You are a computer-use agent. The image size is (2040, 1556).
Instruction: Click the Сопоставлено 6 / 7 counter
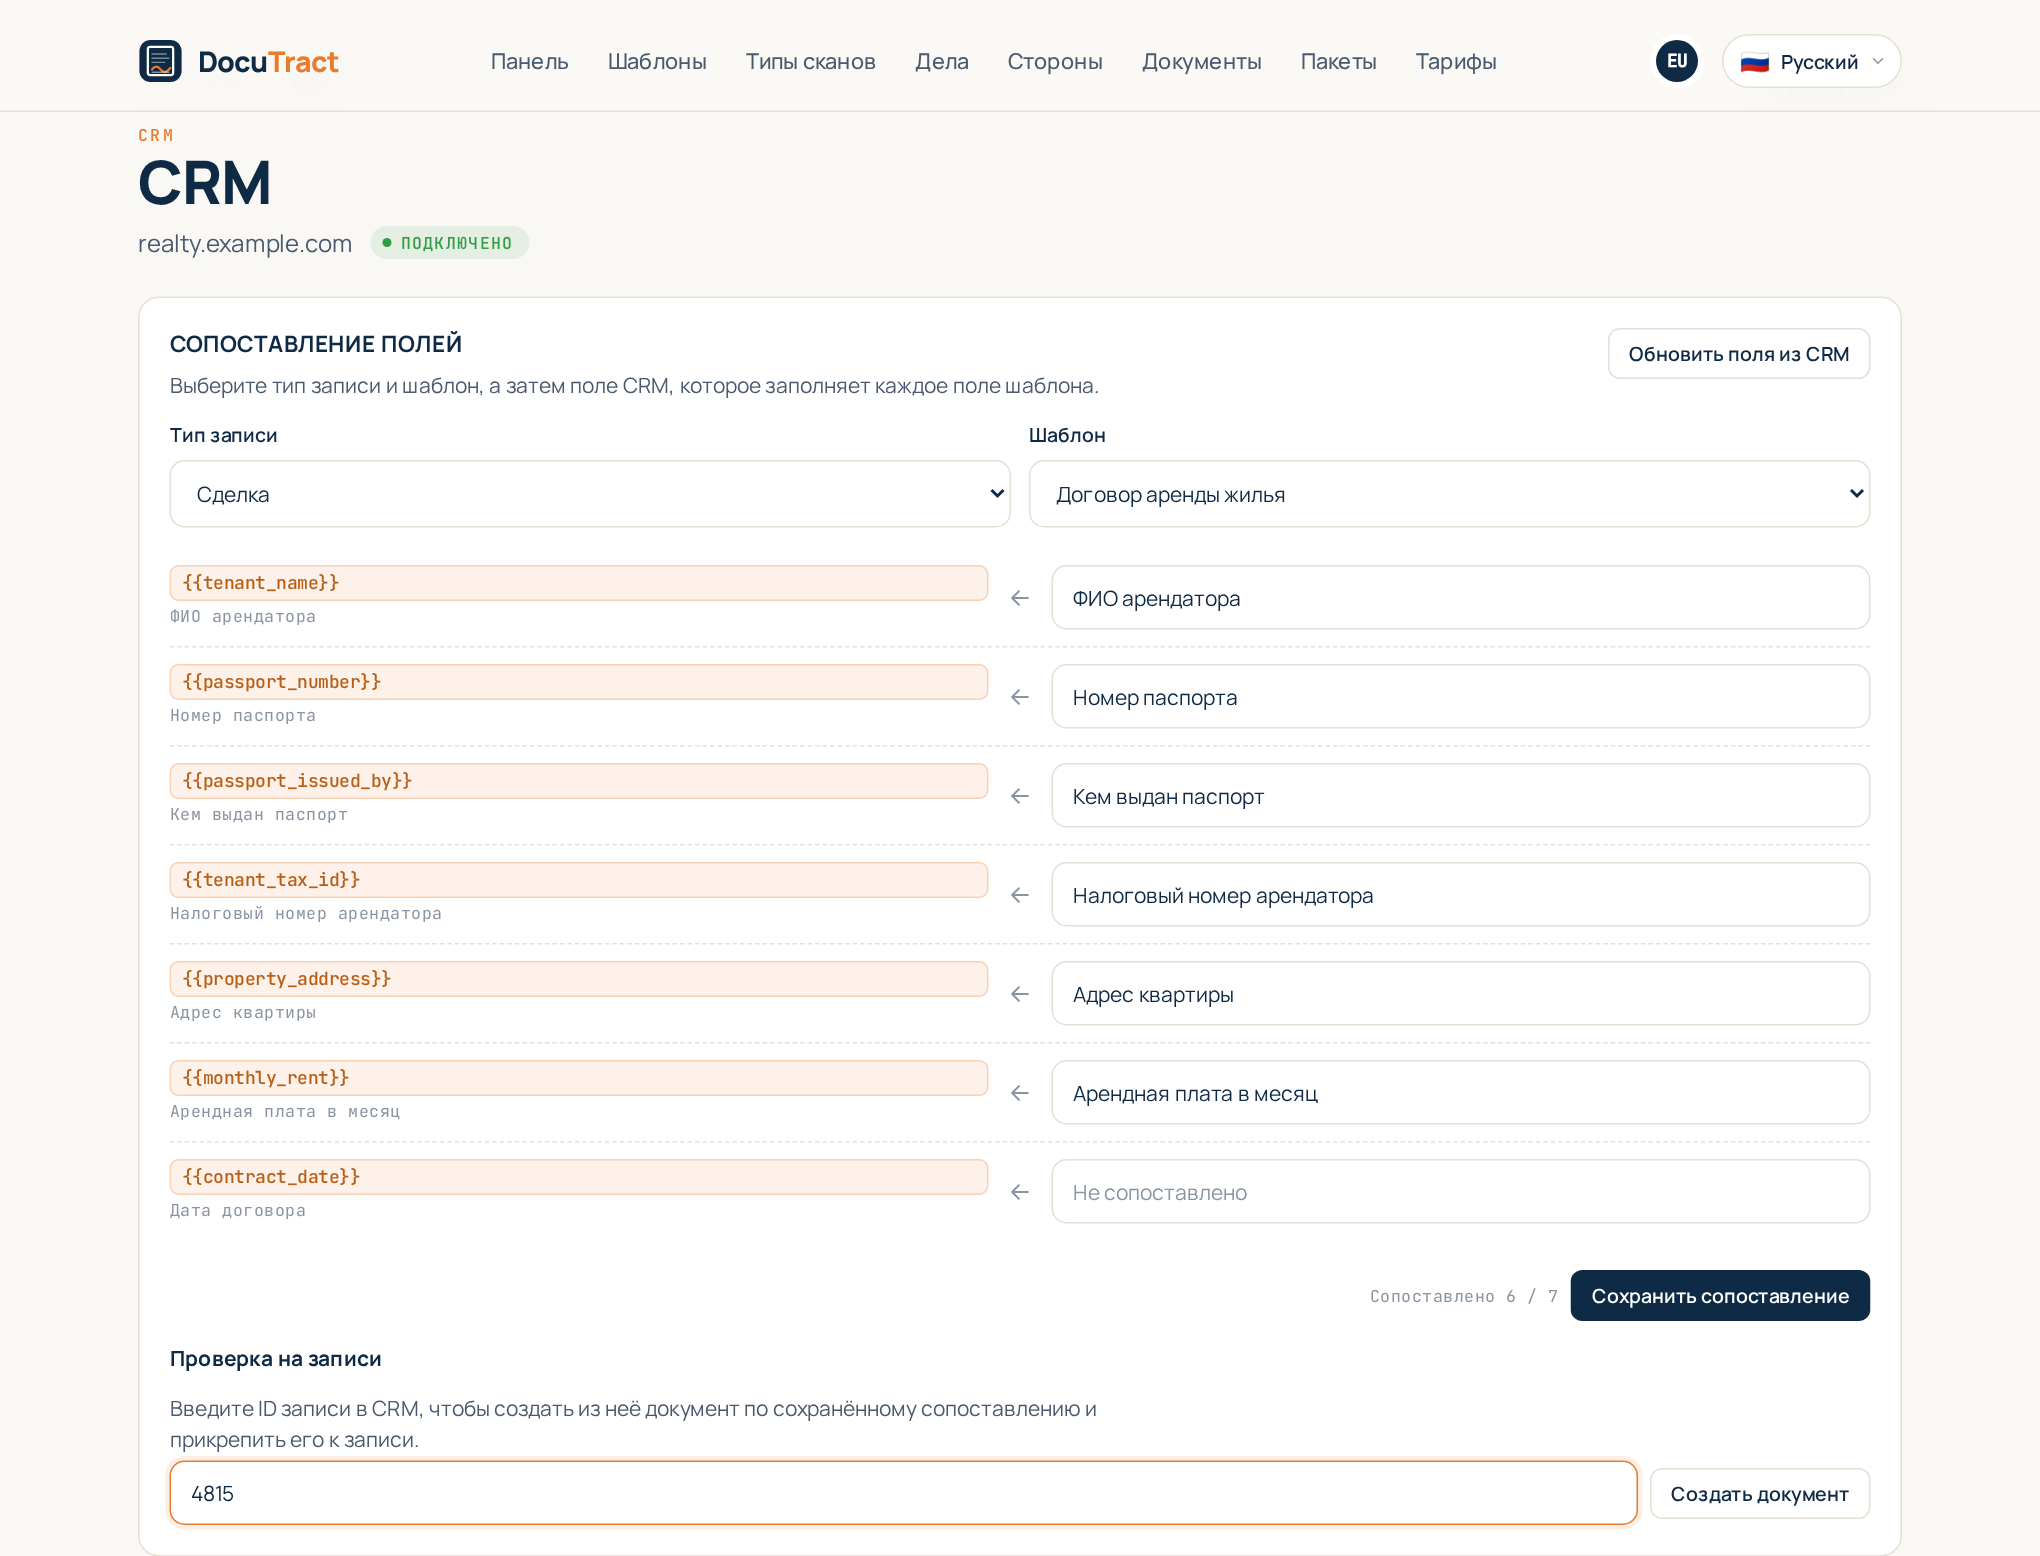[x=1463, y=1297]
